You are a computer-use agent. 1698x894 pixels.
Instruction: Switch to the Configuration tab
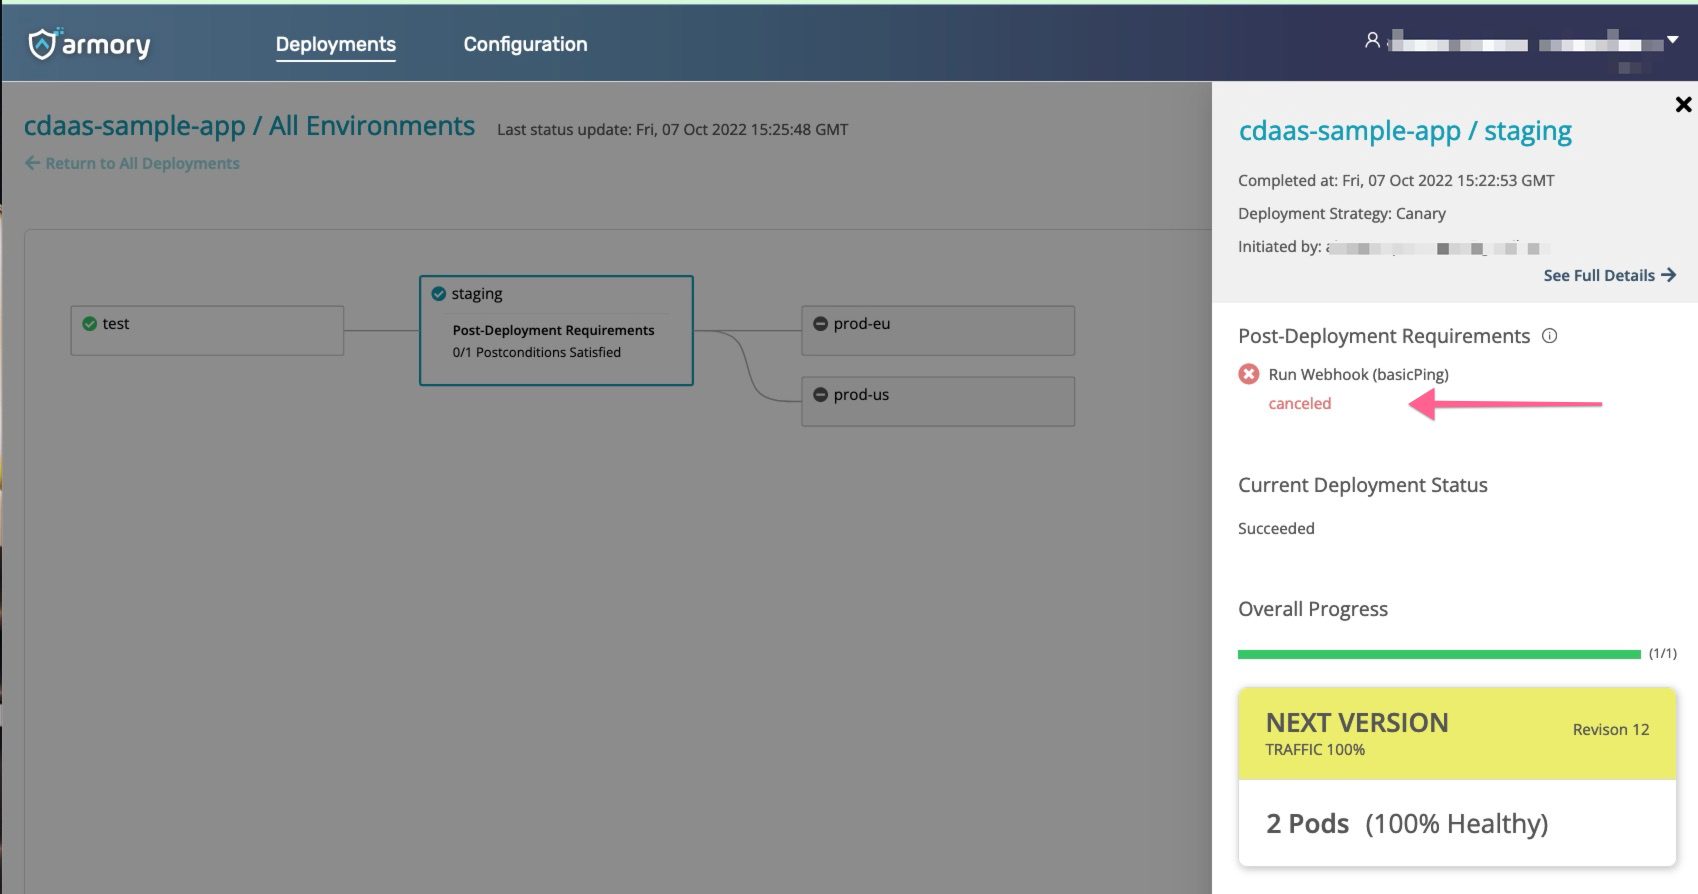click(525, 44)
